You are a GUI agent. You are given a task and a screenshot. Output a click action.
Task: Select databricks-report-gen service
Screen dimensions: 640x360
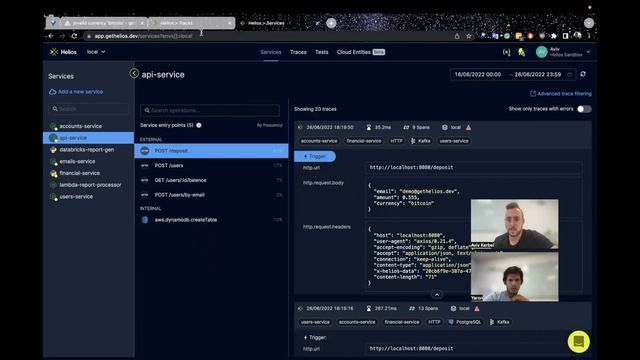pos(87,150)
